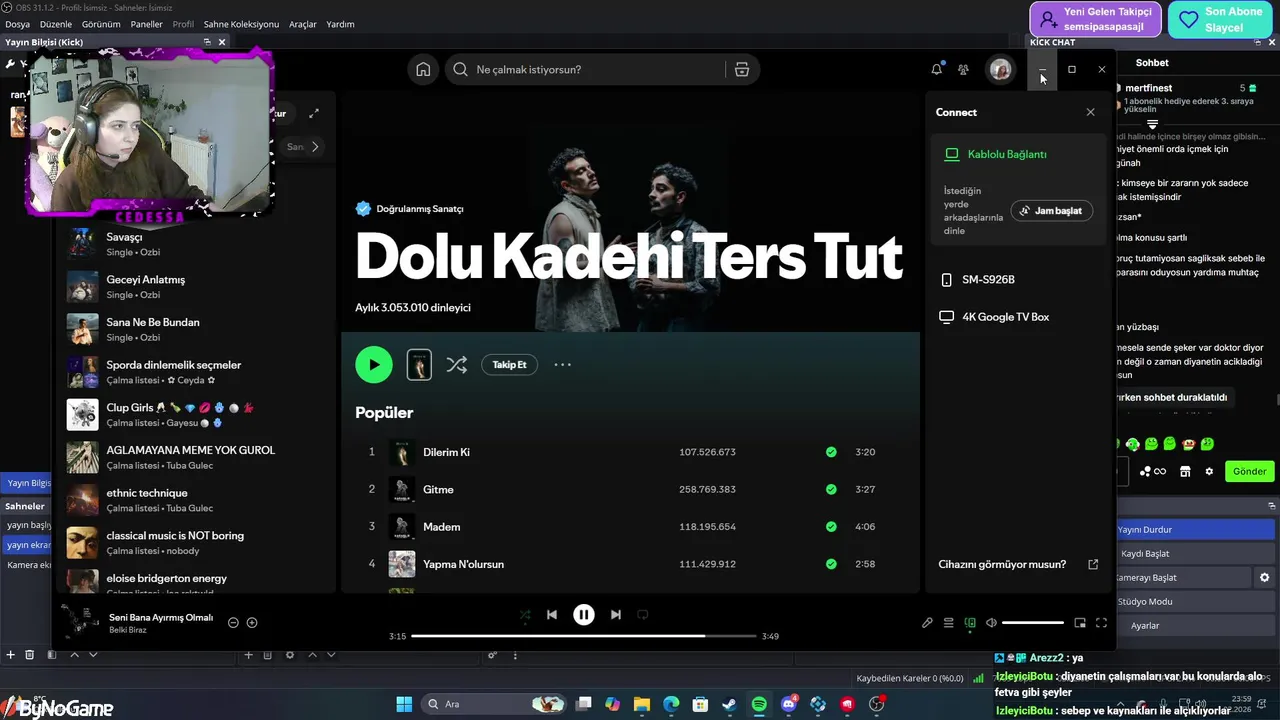Open File Explorer from taskbar
The height and width of the screenshot is (720, 1280).
pos(642,704)
